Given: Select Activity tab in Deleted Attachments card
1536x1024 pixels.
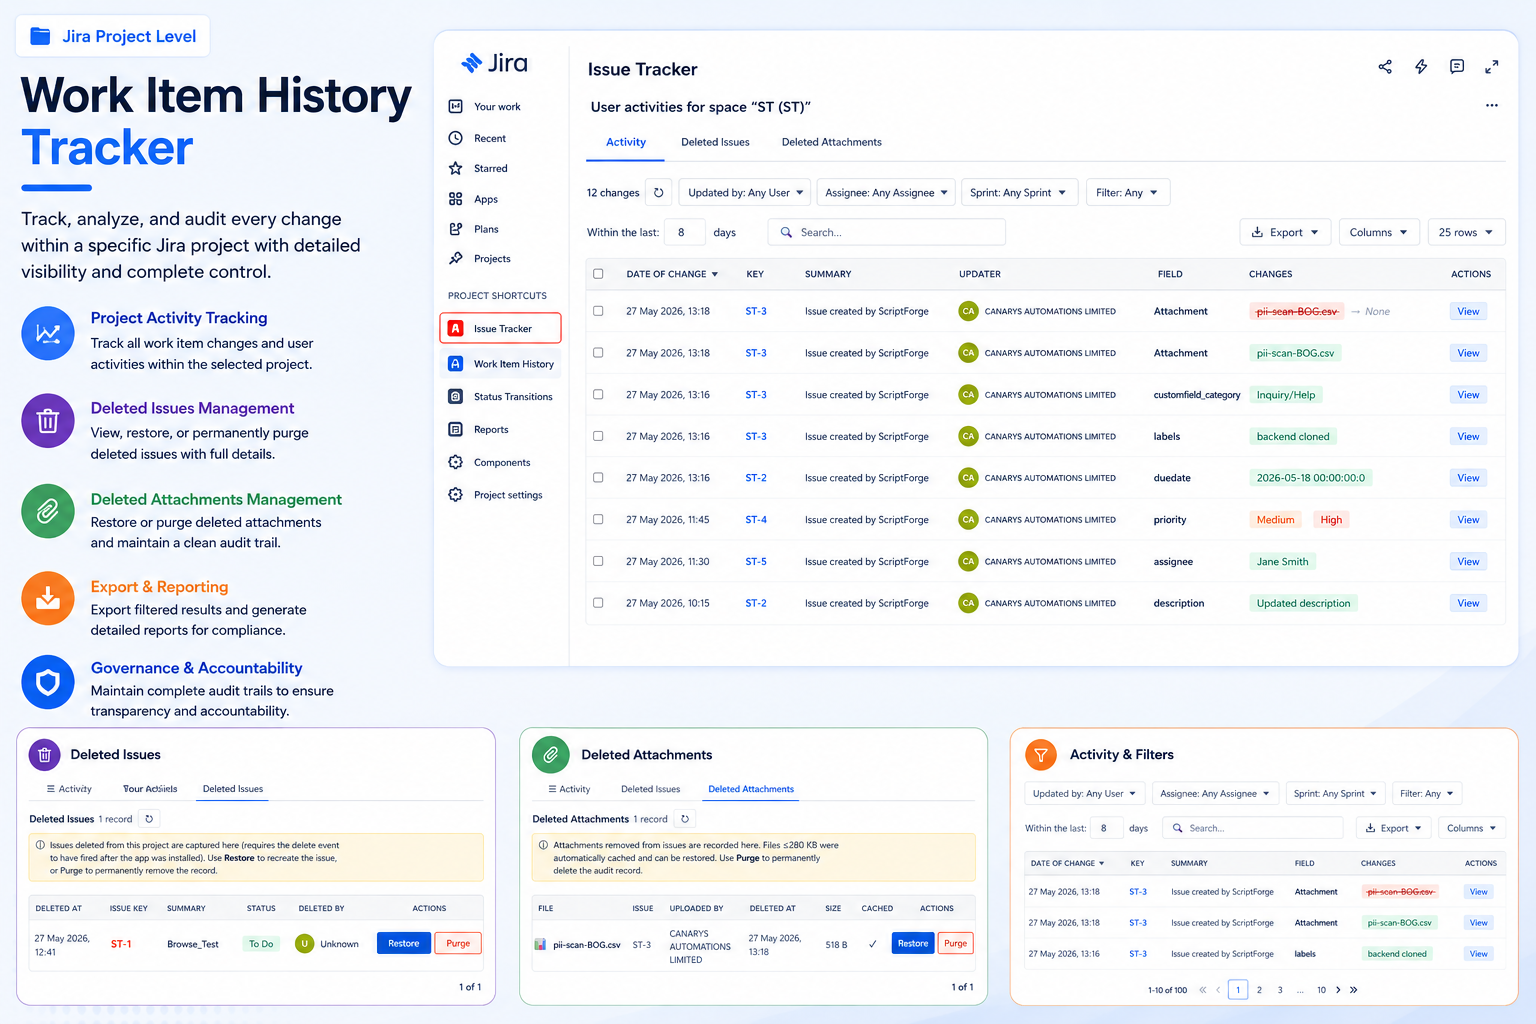Looking at the screenshot, I should point(569,789).
